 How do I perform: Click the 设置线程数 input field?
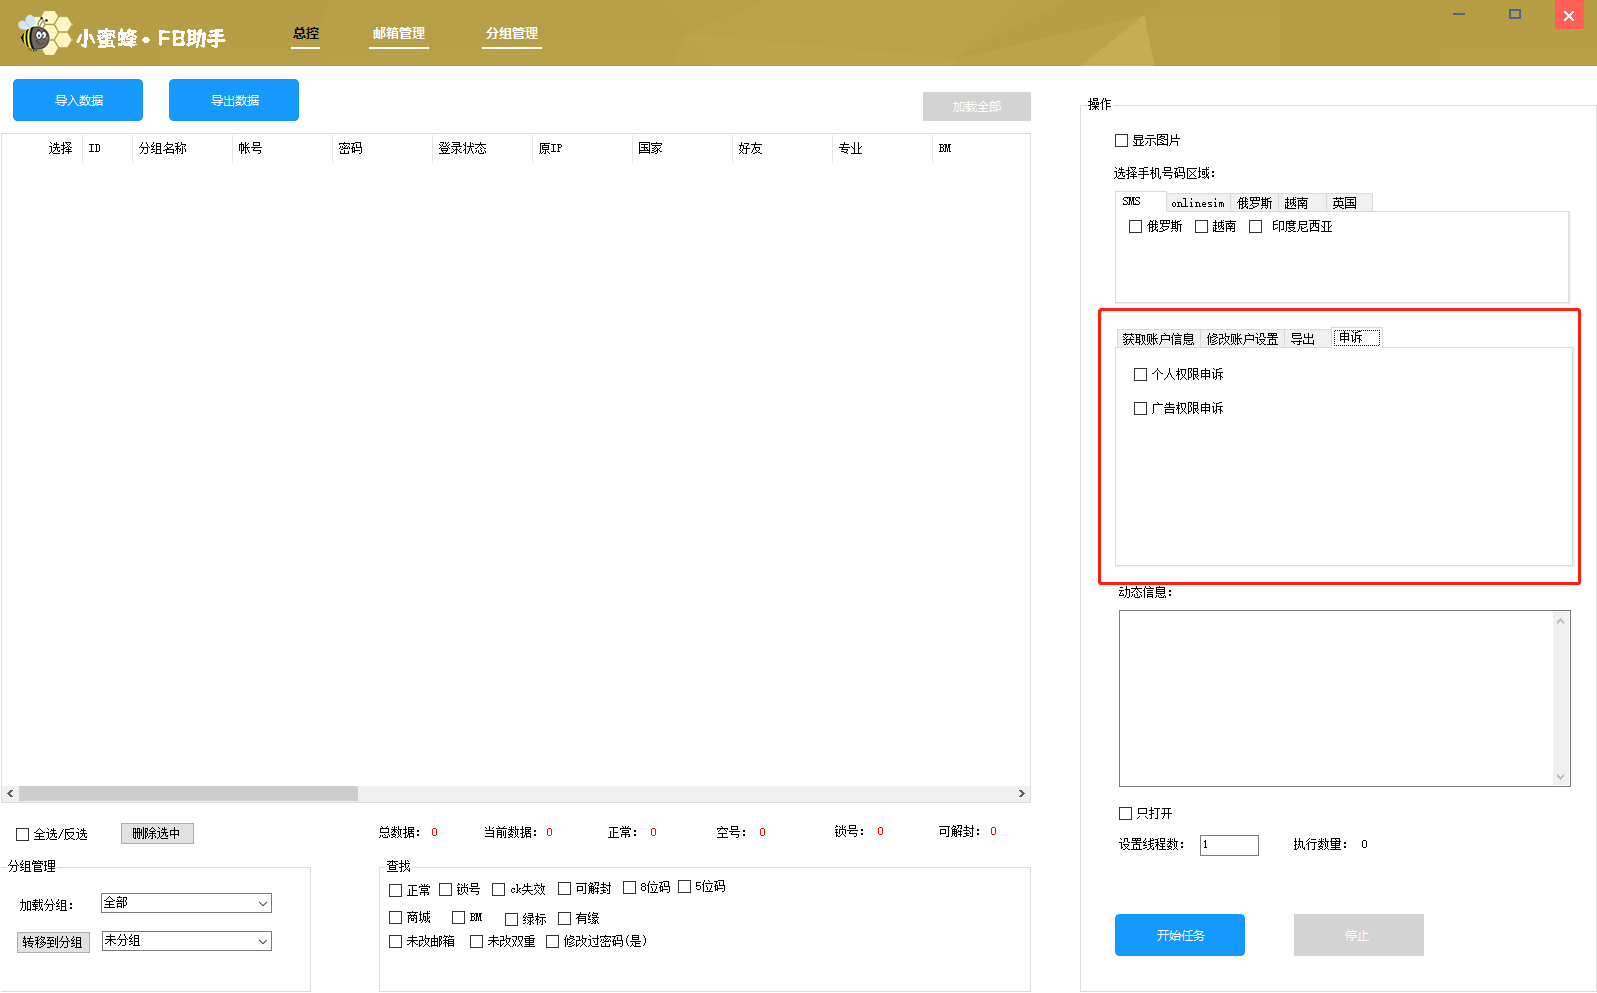(1229, 845)
